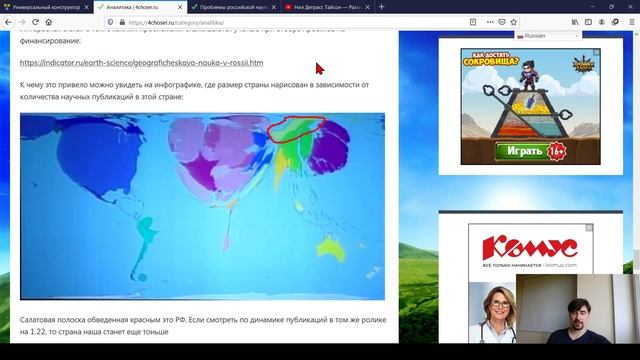Close the Нил Деграсс Тайсон tab

[367, 7]
